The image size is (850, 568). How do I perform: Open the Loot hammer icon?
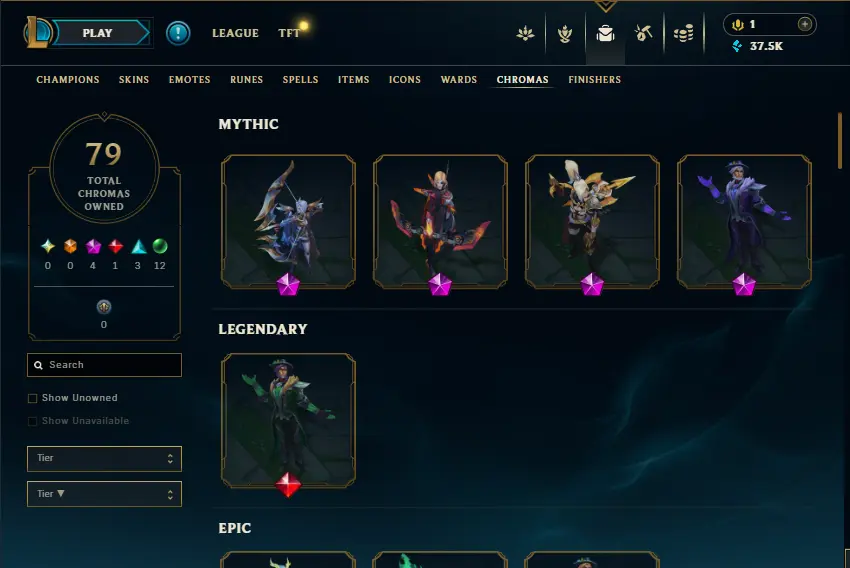[643, 34]
